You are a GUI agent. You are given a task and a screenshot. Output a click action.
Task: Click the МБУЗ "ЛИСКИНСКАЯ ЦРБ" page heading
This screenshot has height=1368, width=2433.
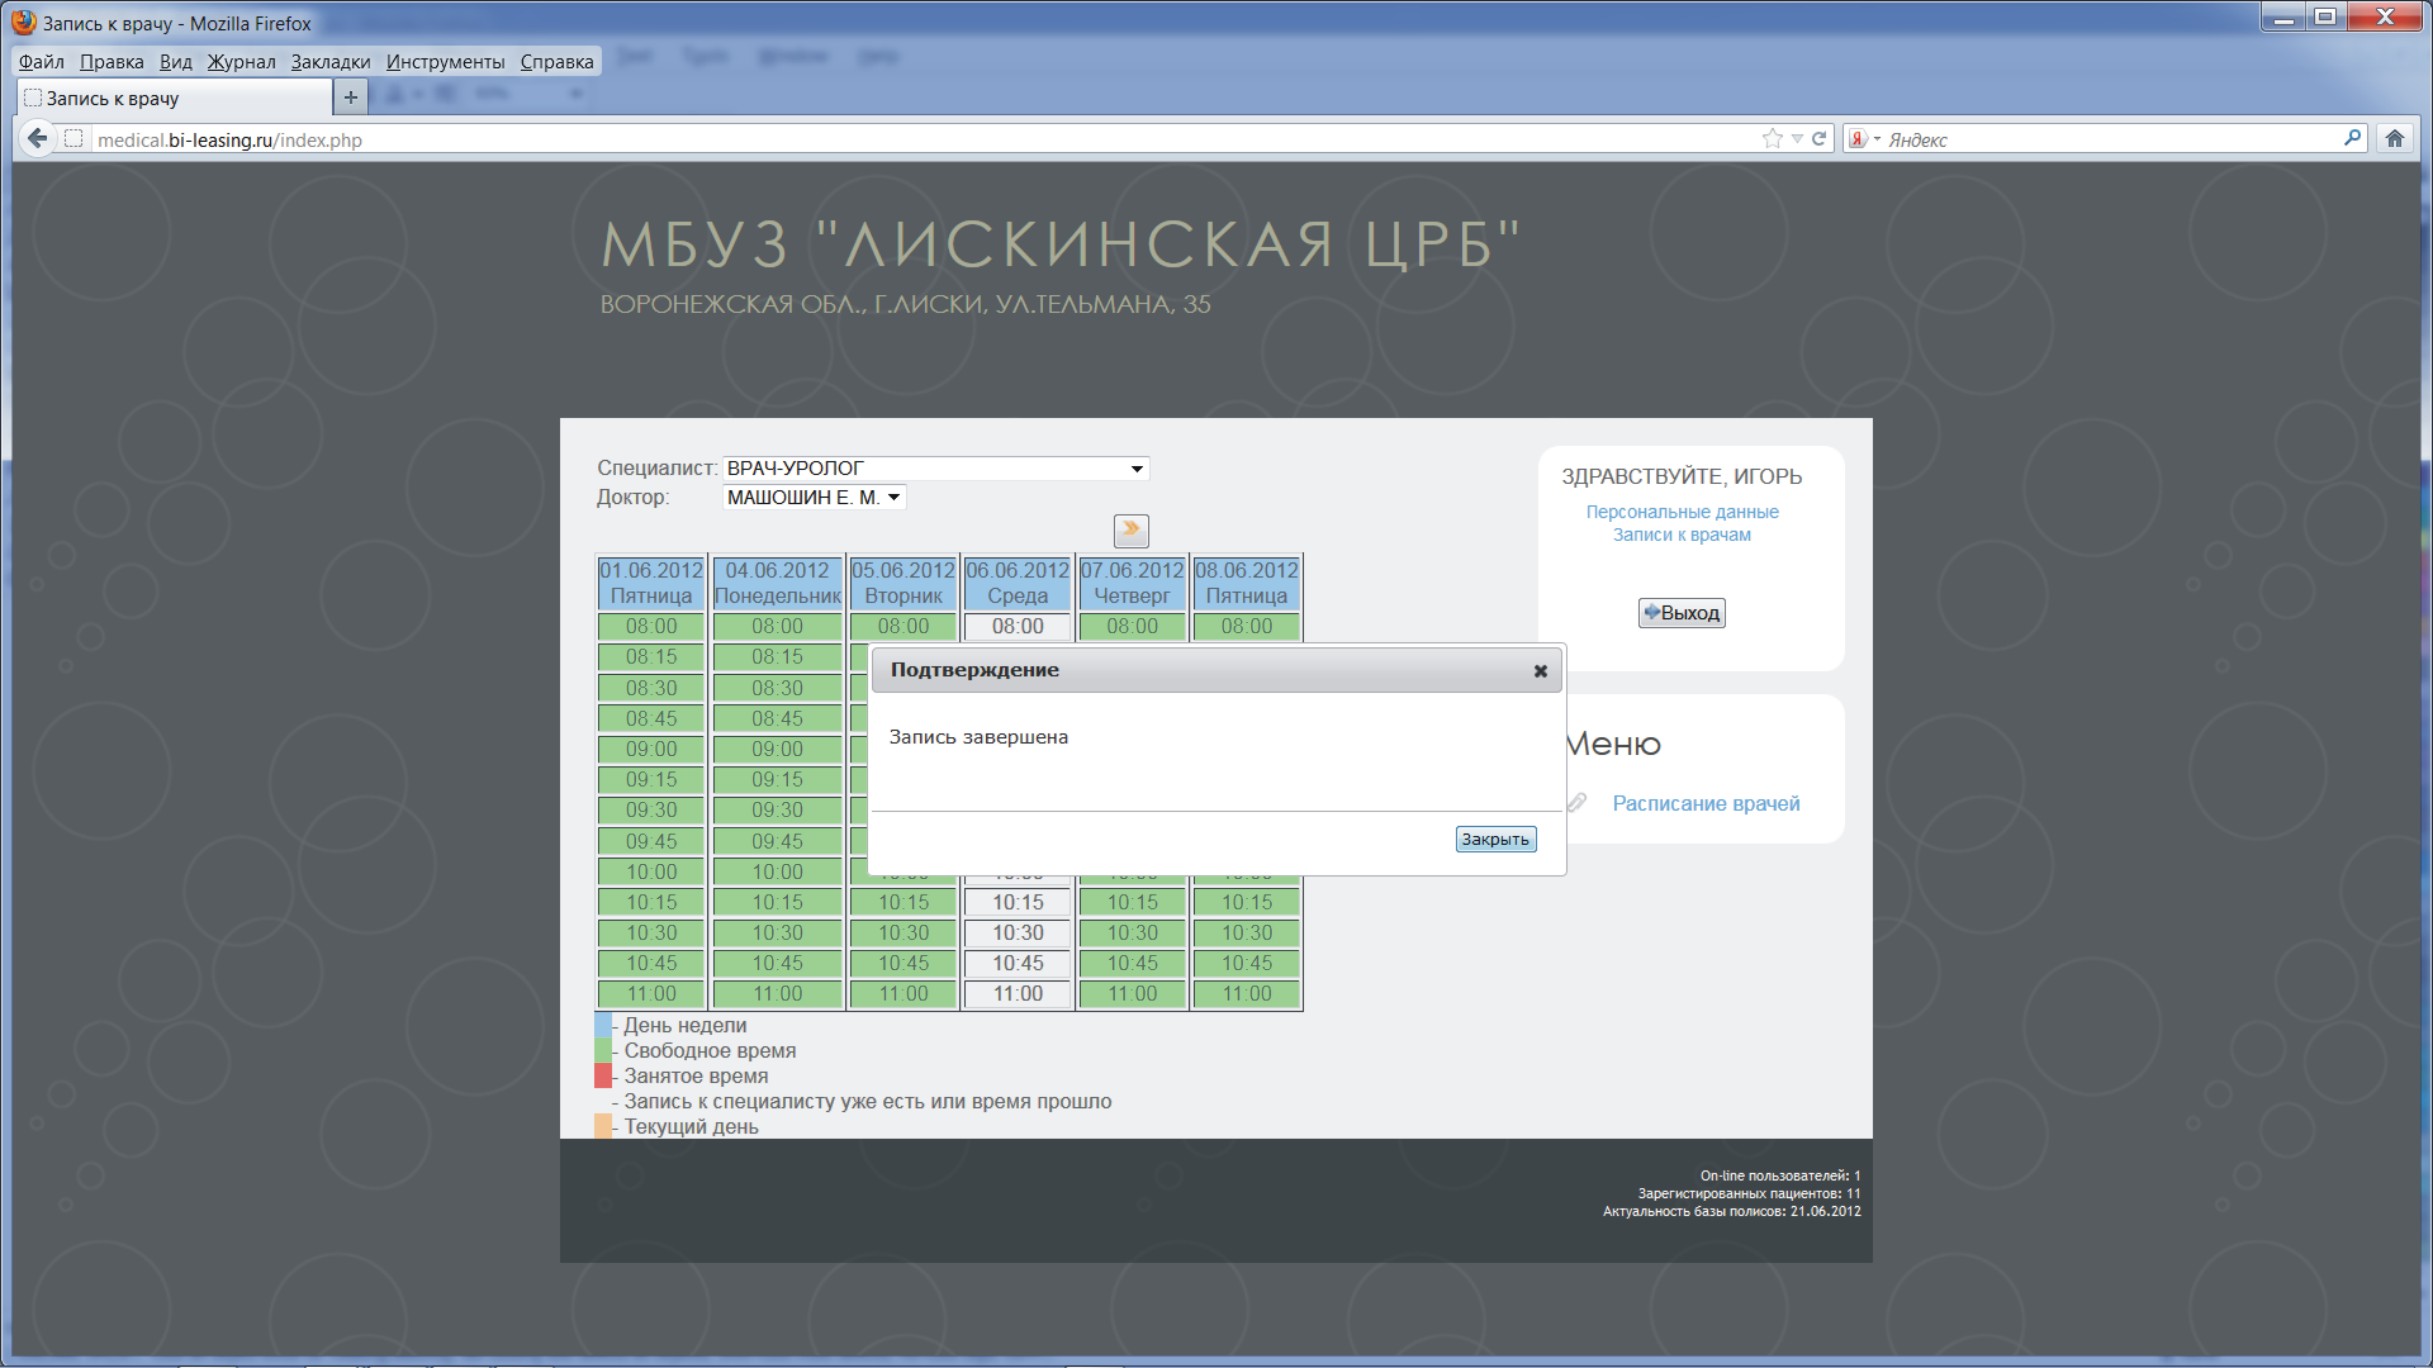click(x=1060, y=244)
